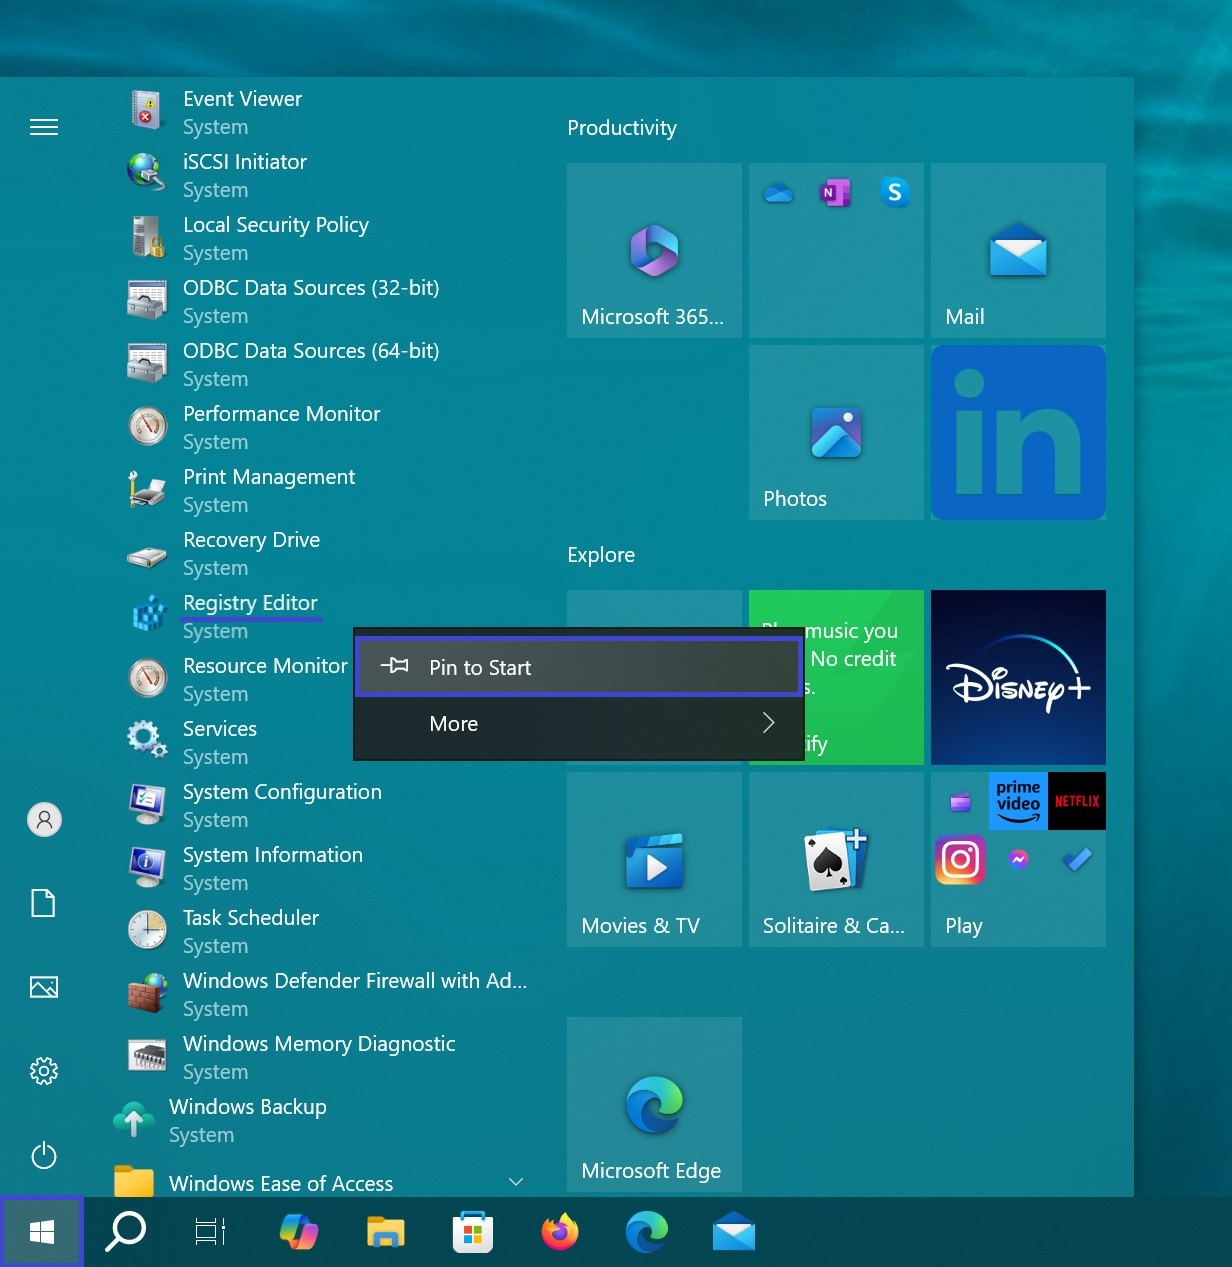Open Messenger in the Play tile
Image resolution: width=1232 pixels, height=1267 pixels.
[x=1018, y=859]
